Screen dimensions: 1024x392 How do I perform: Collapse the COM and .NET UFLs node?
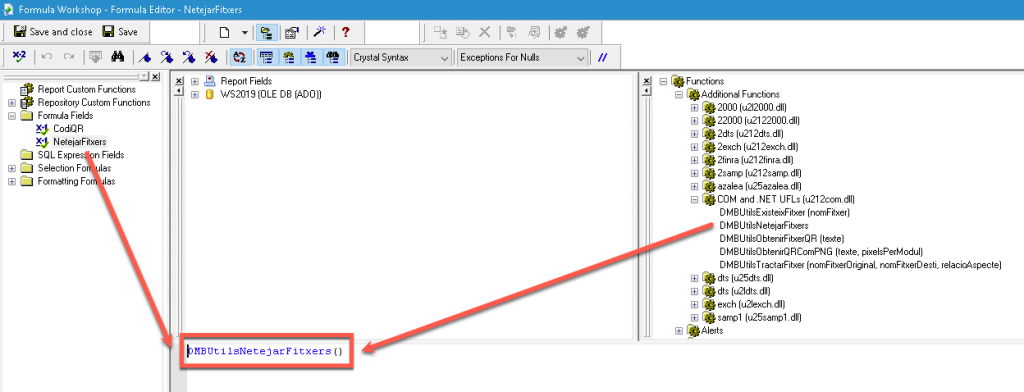694,199
